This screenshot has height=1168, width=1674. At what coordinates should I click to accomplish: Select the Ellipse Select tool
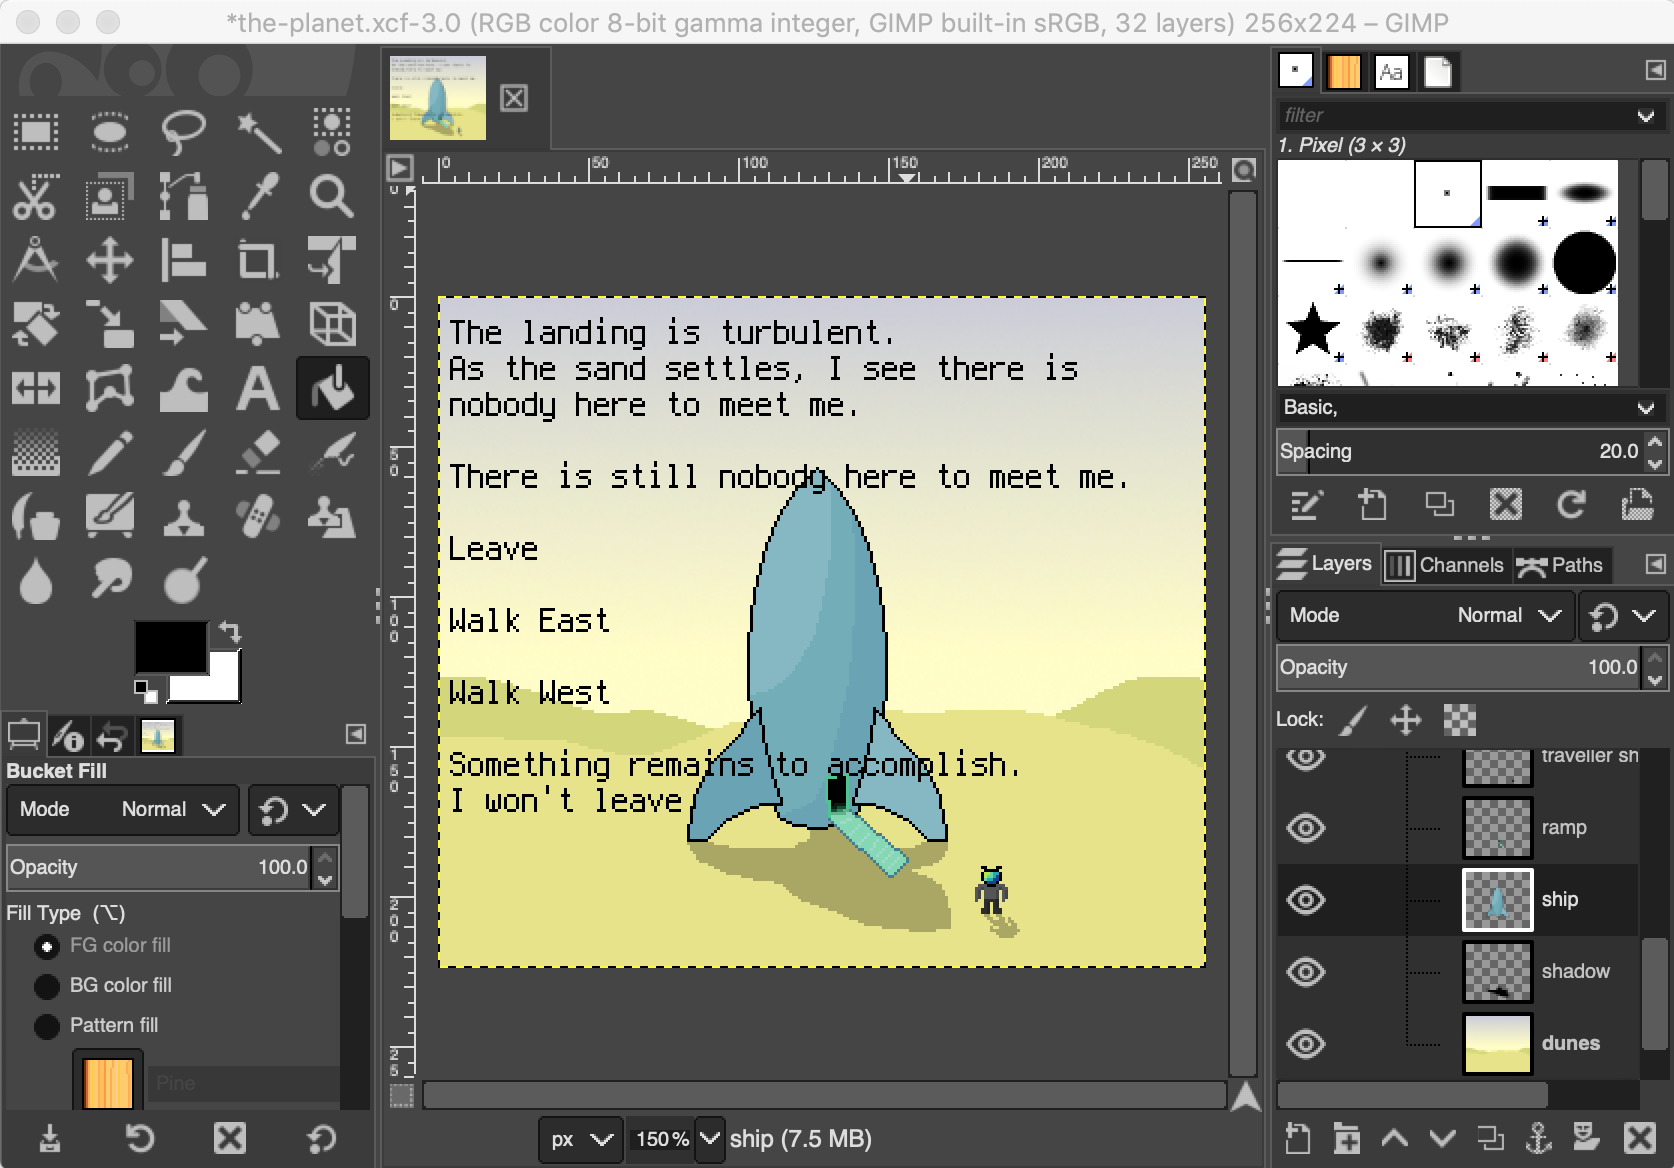click(110, 132)
